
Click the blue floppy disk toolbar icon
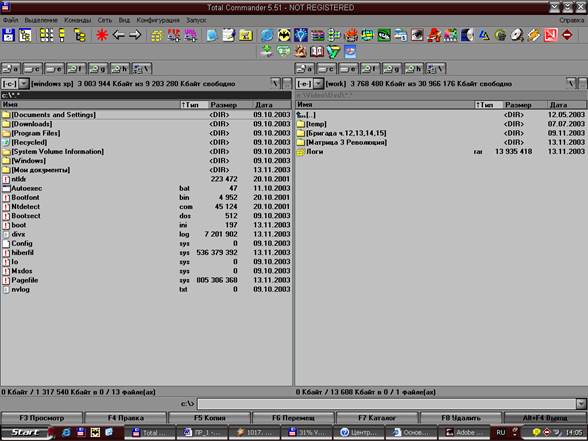click(8, 35)
